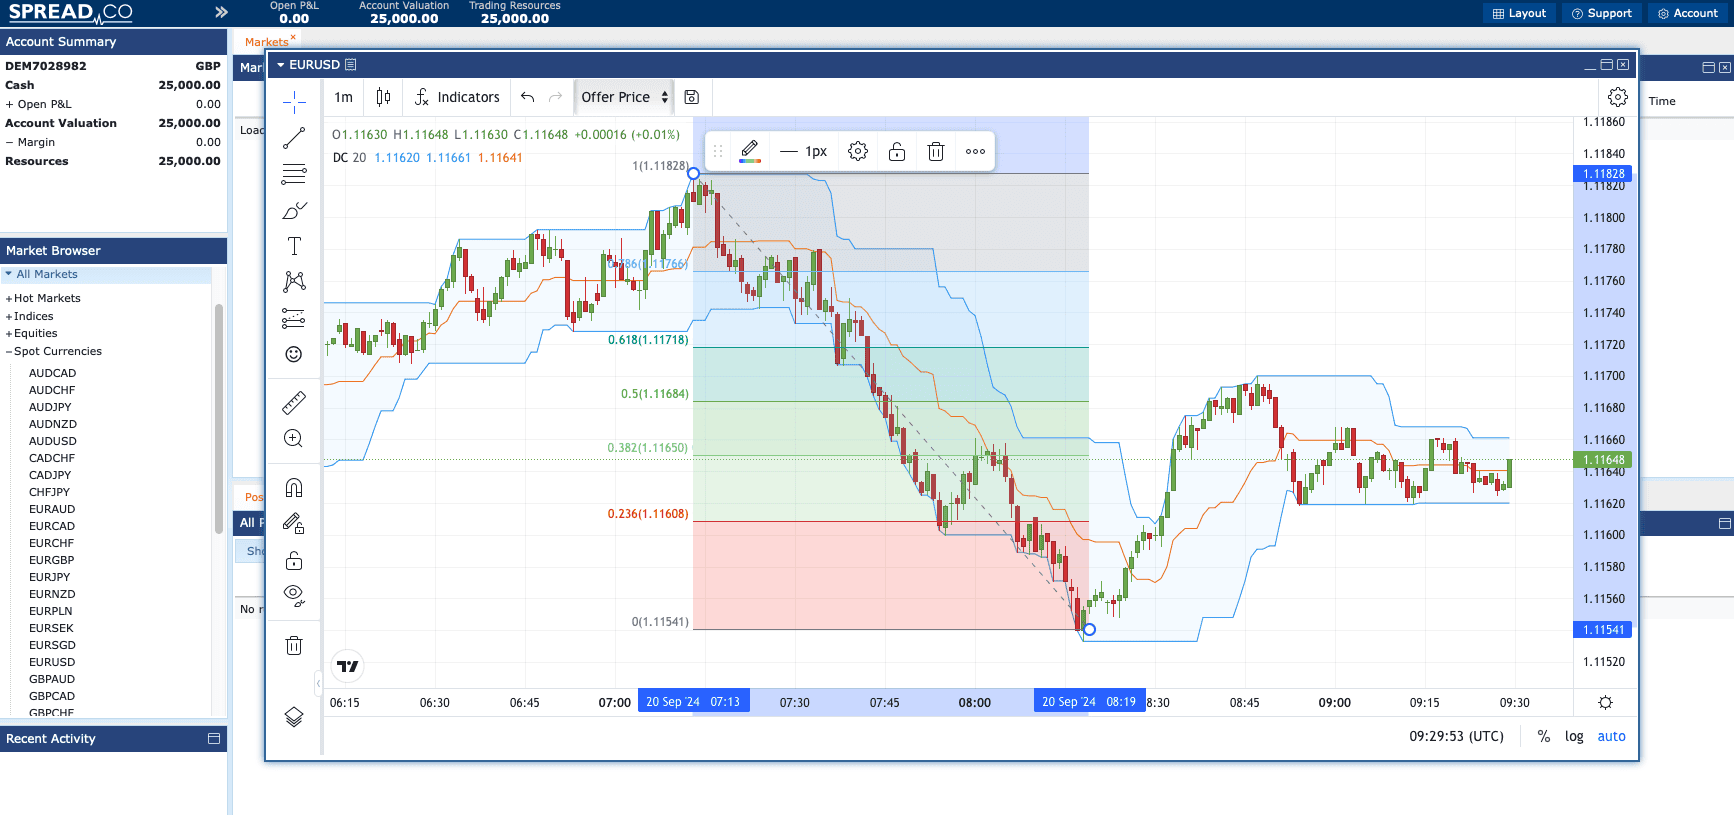Grab the floating toolbar drag handle
Screen dimensions: 1734x815
[x=717, y=151]
